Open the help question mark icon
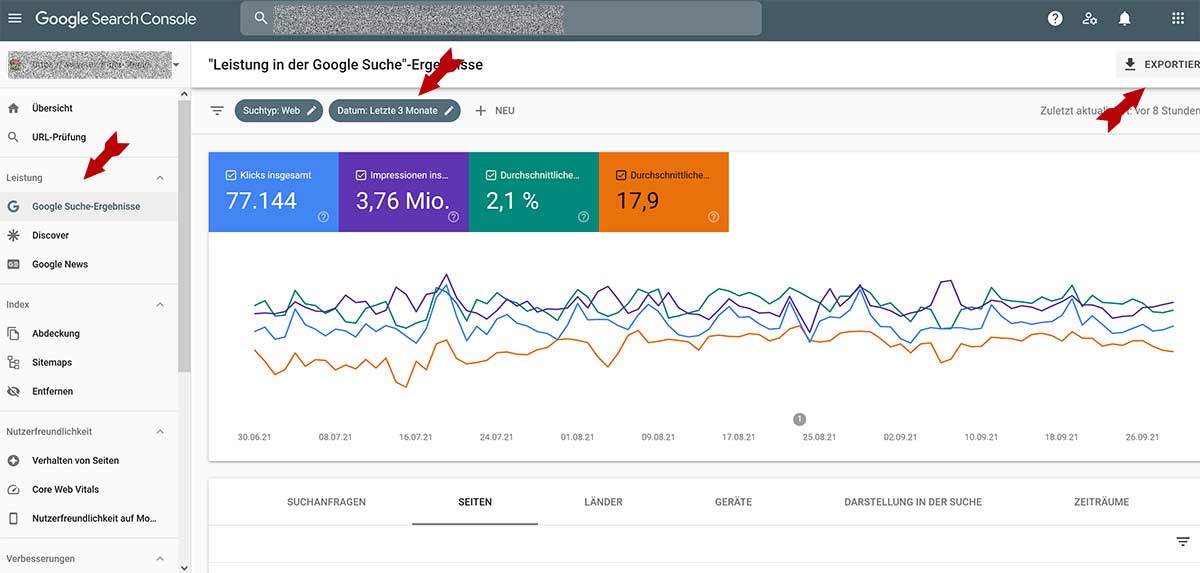The width and height of the screenshot is (1200, 573). click(x=1055, y=18)
